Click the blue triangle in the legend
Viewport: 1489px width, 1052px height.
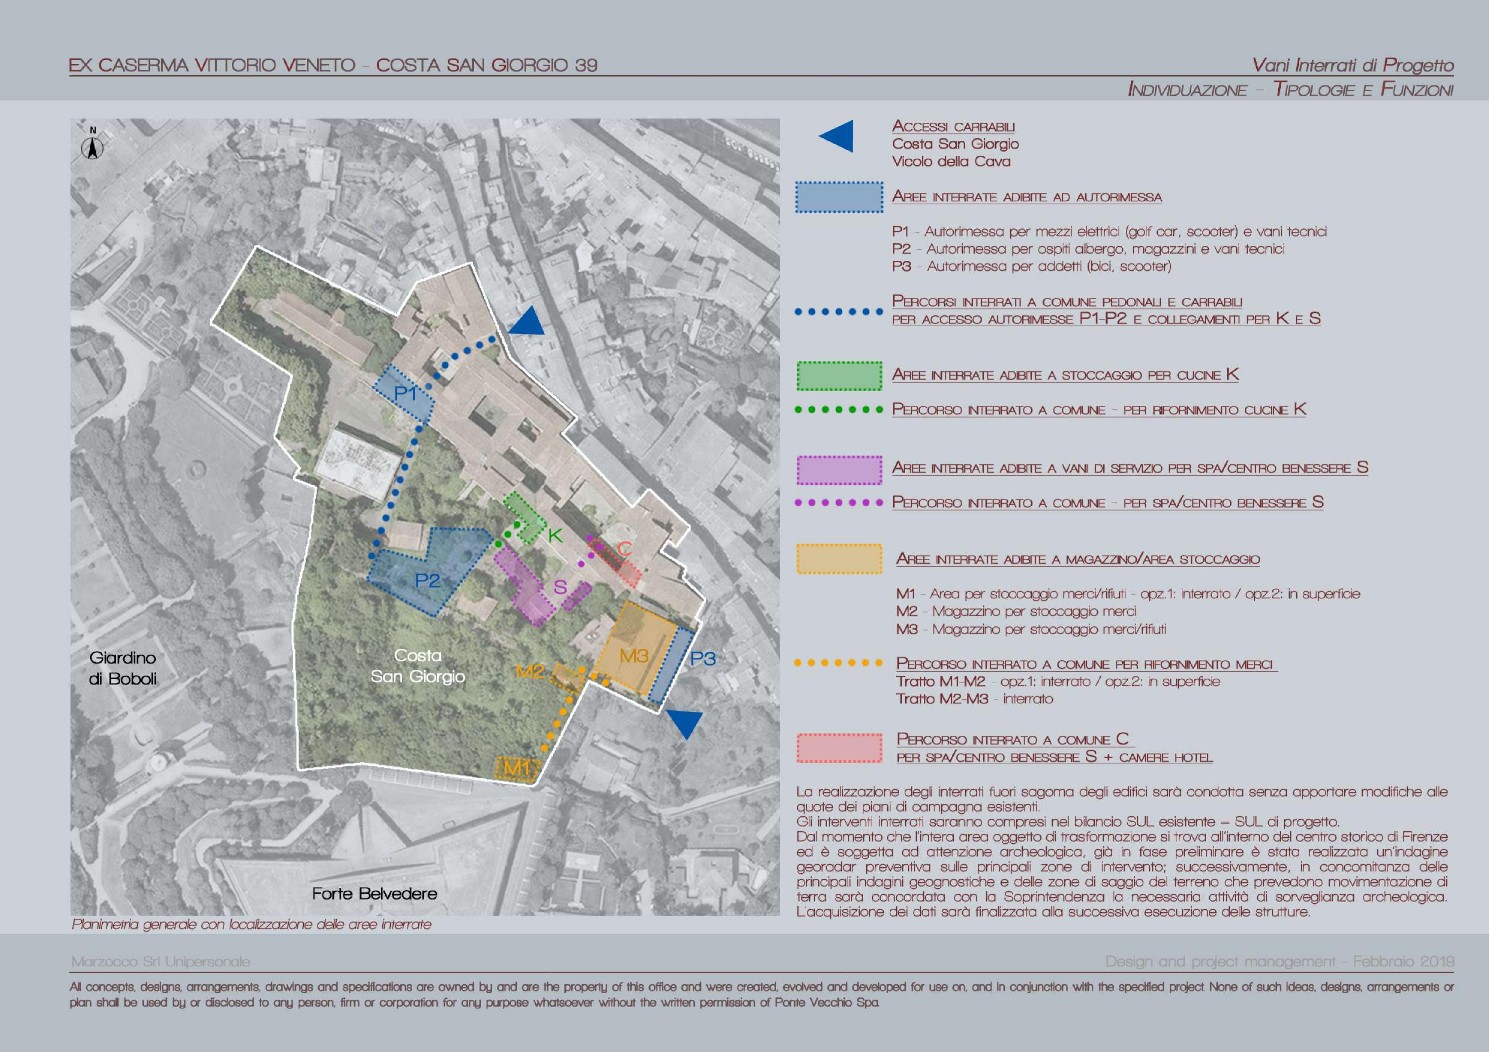839,137
